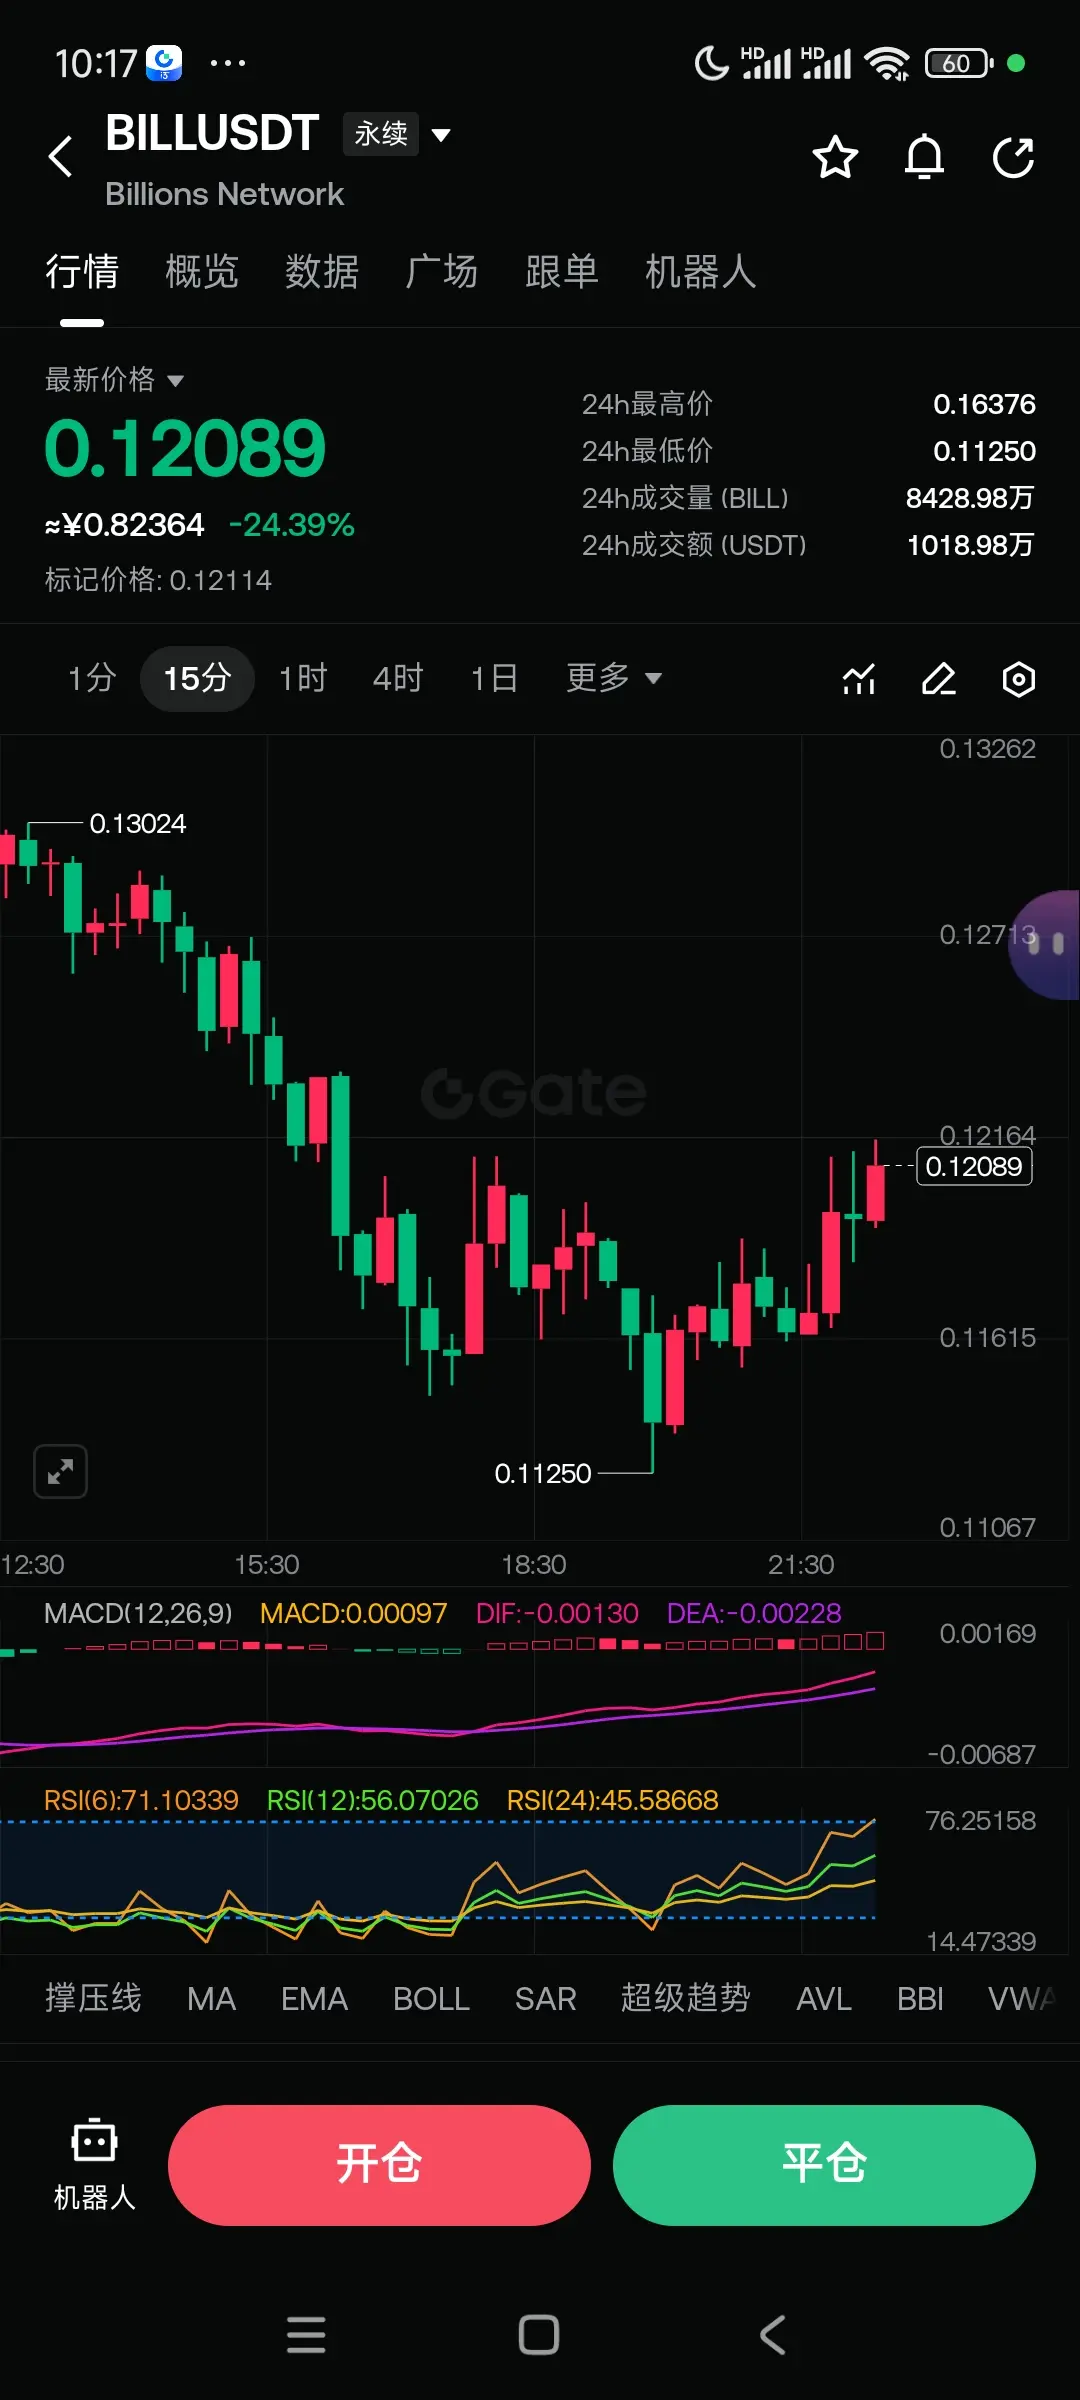The height and width of the screenshot is (2400, 1080).
Task: Select the 1日 timeframe
Action: coord(494,678)
